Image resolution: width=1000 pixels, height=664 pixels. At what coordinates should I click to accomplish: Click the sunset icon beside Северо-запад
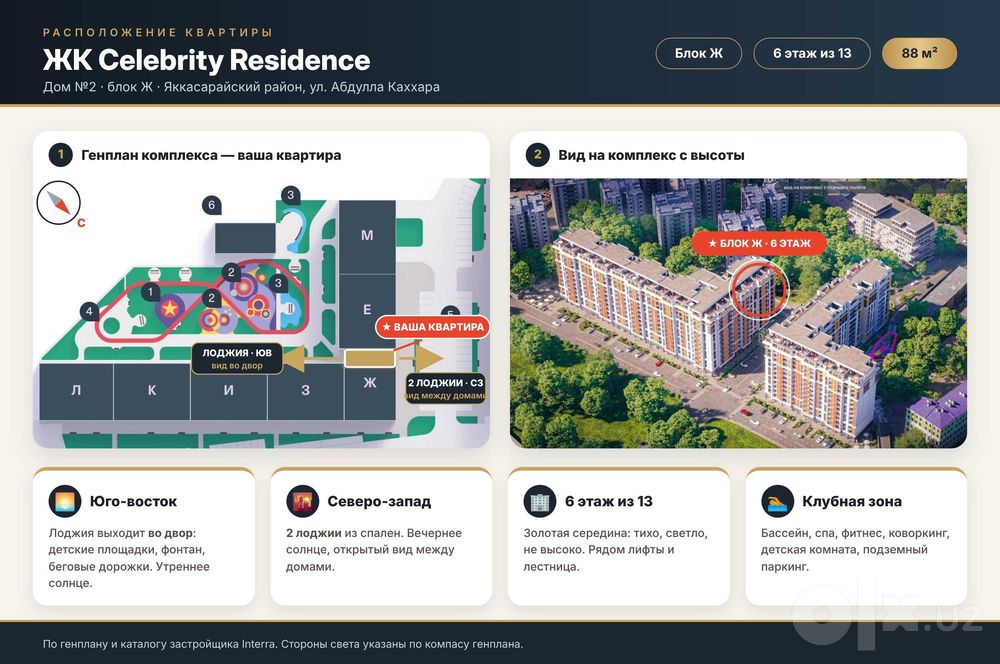pos(302,501)
